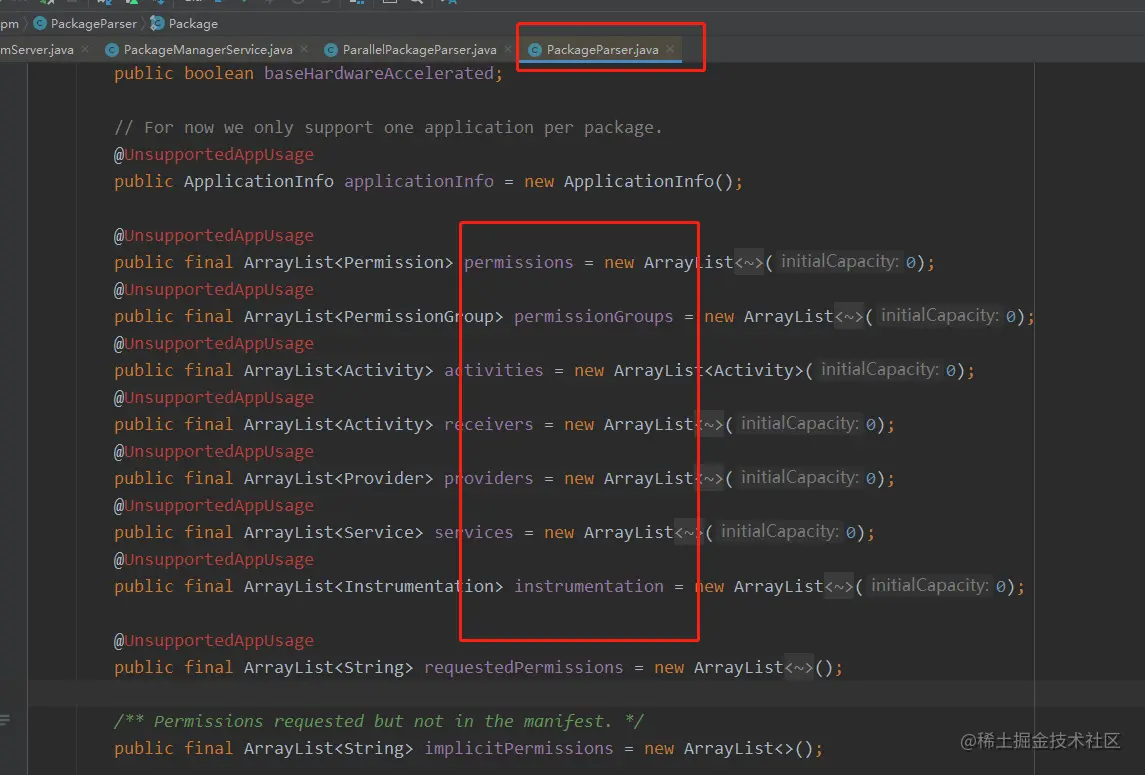Click ArrayList<Activity> constructor on activities line
The image size is (1145, 775).
click(x=708, y=370)
